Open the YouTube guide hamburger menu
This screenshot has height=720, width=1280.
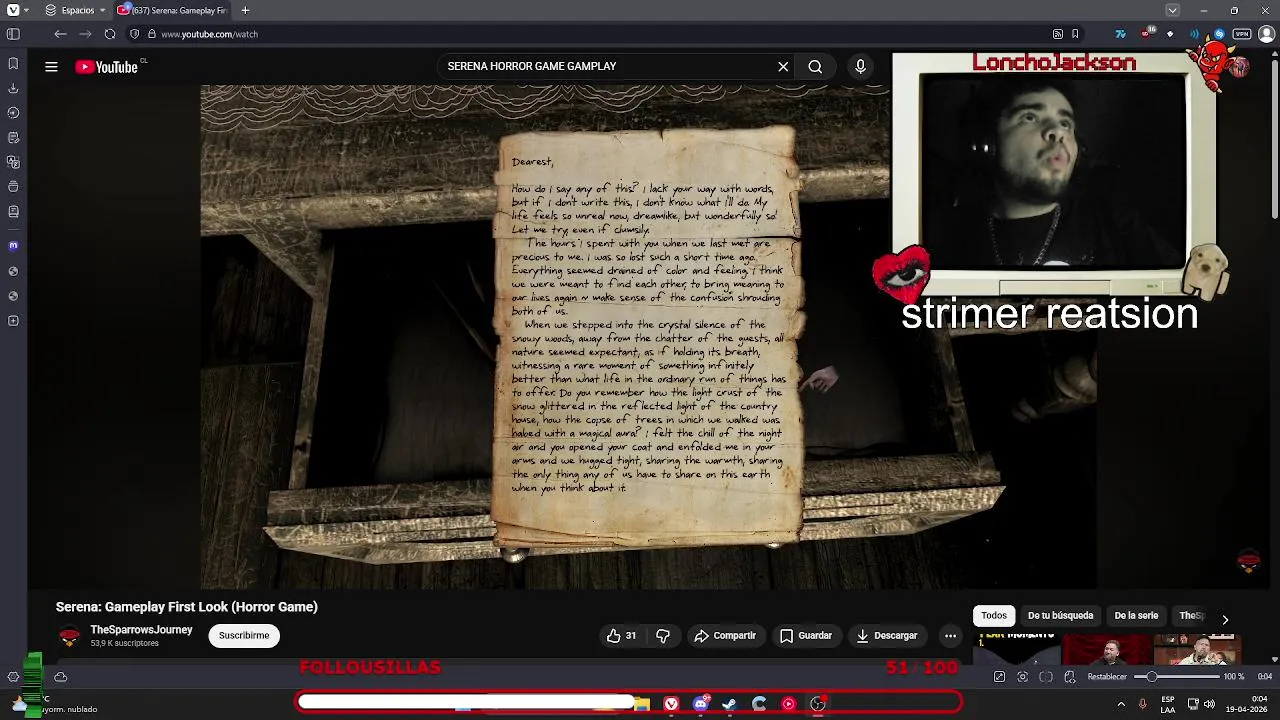pyautogui.click(x=51, y=67)
